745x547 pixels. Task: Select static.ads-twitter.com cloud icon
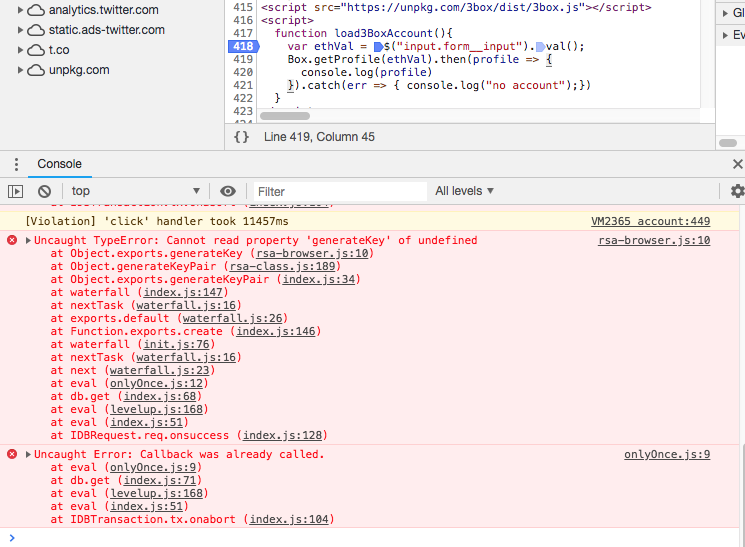(36, 30)
